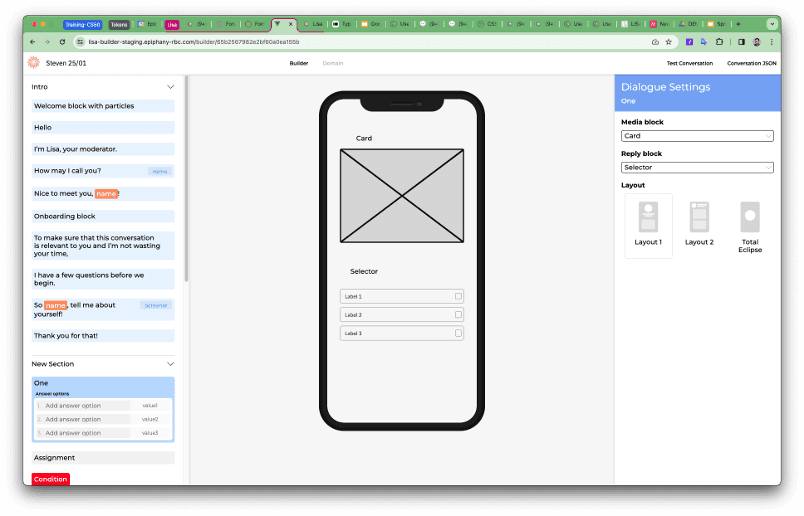Click the browser address bar URL

click(194, 42)
